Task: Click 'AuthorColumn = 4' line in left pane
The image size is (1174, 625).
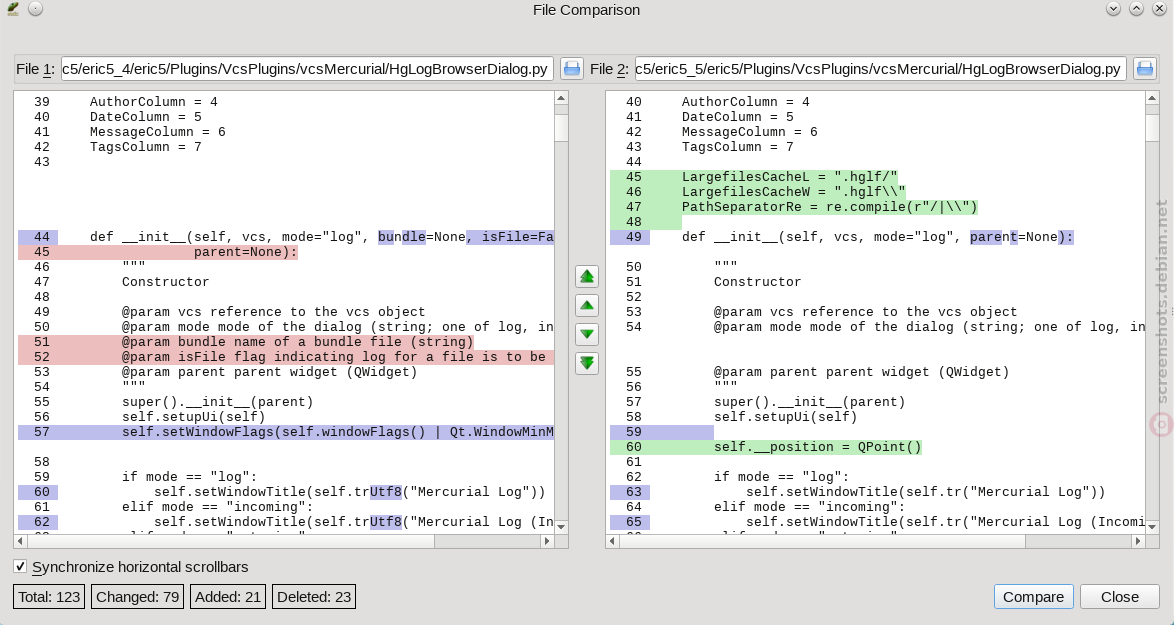Action: click(x=153, y=102)
